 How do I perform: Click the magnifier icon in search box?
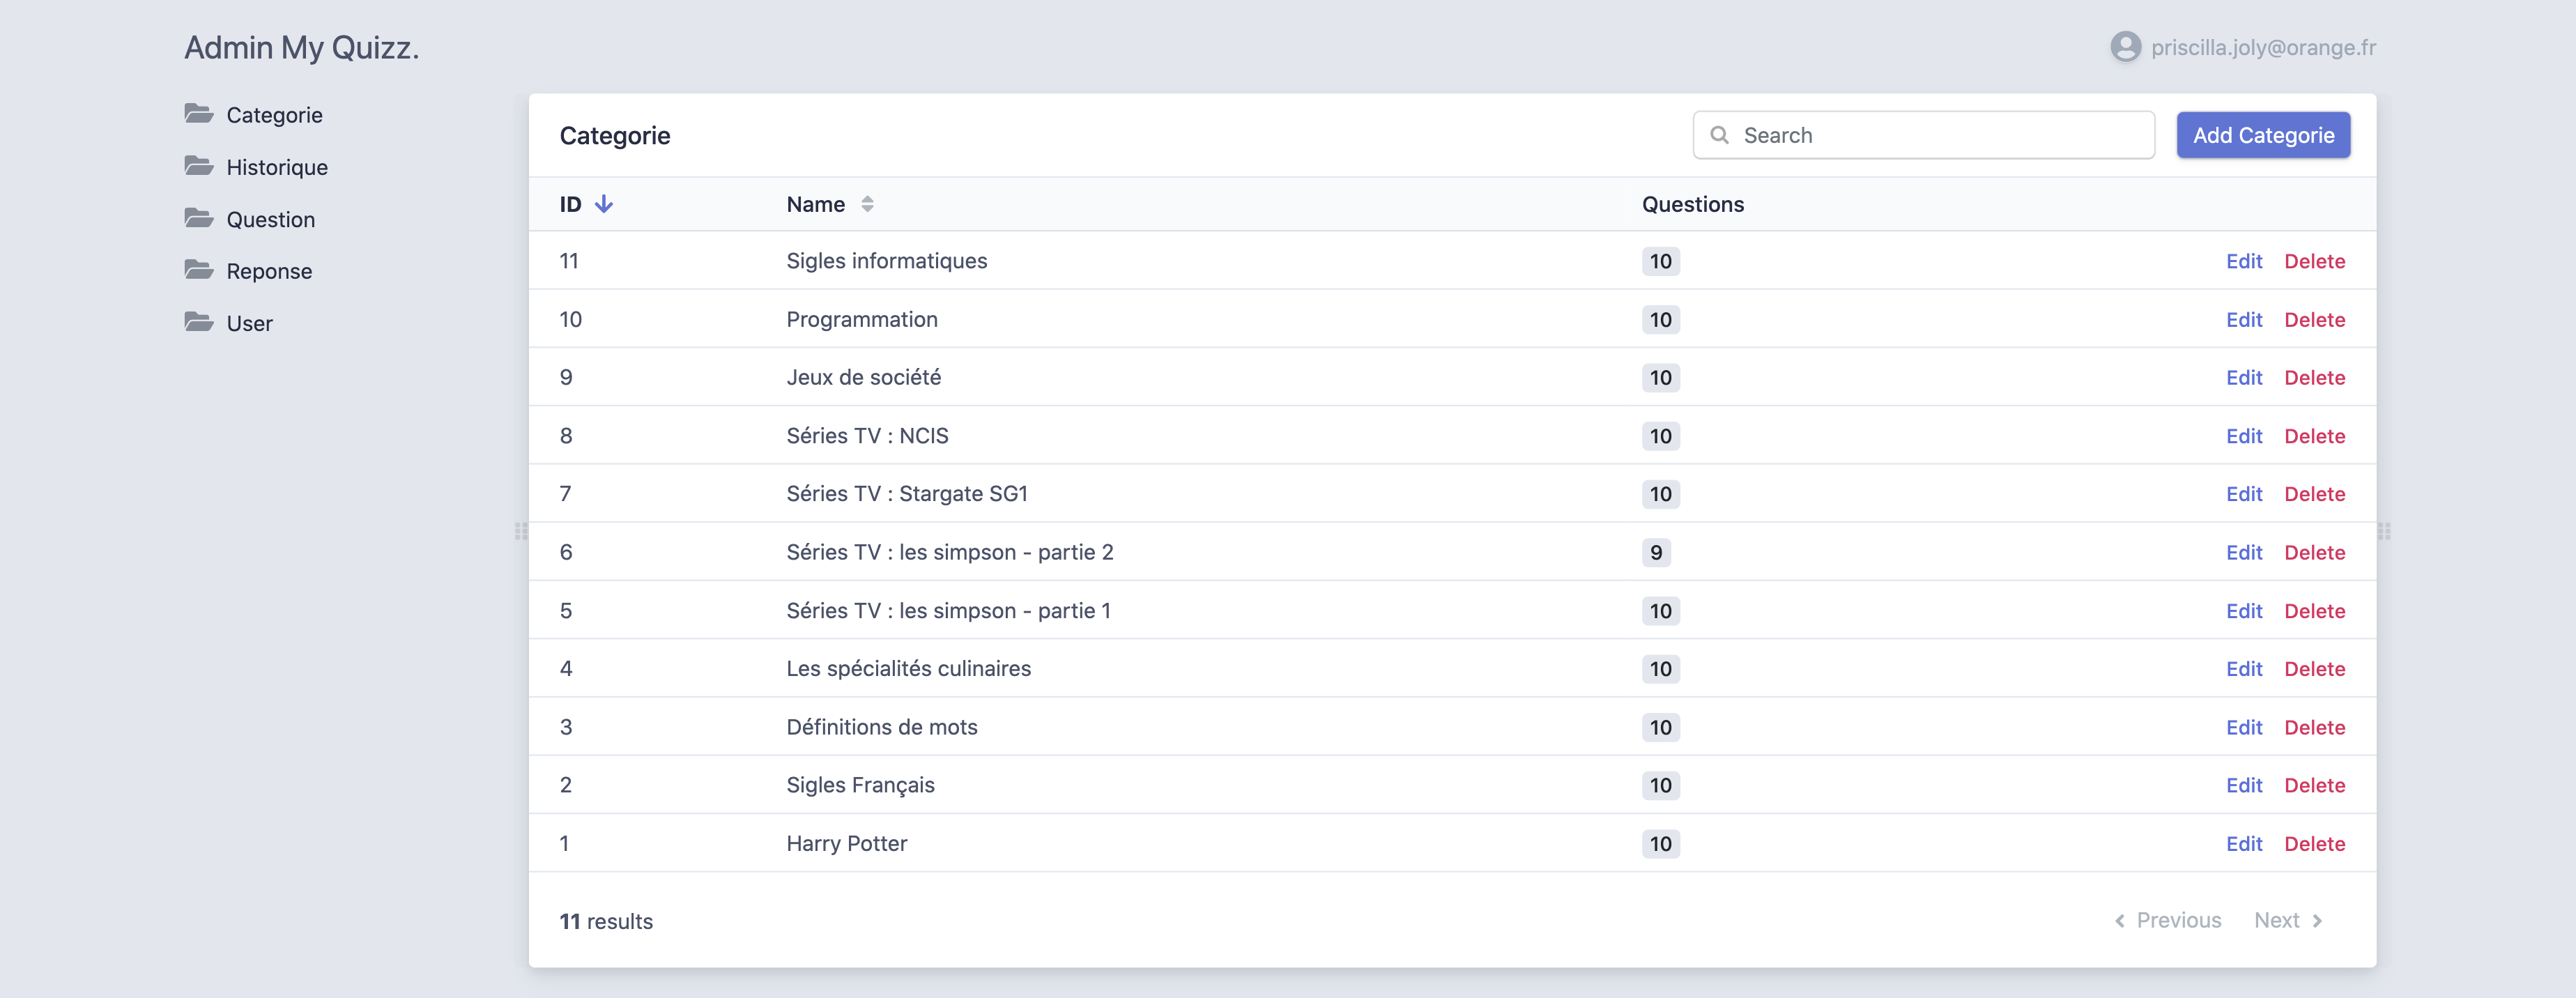[1719, 135]
